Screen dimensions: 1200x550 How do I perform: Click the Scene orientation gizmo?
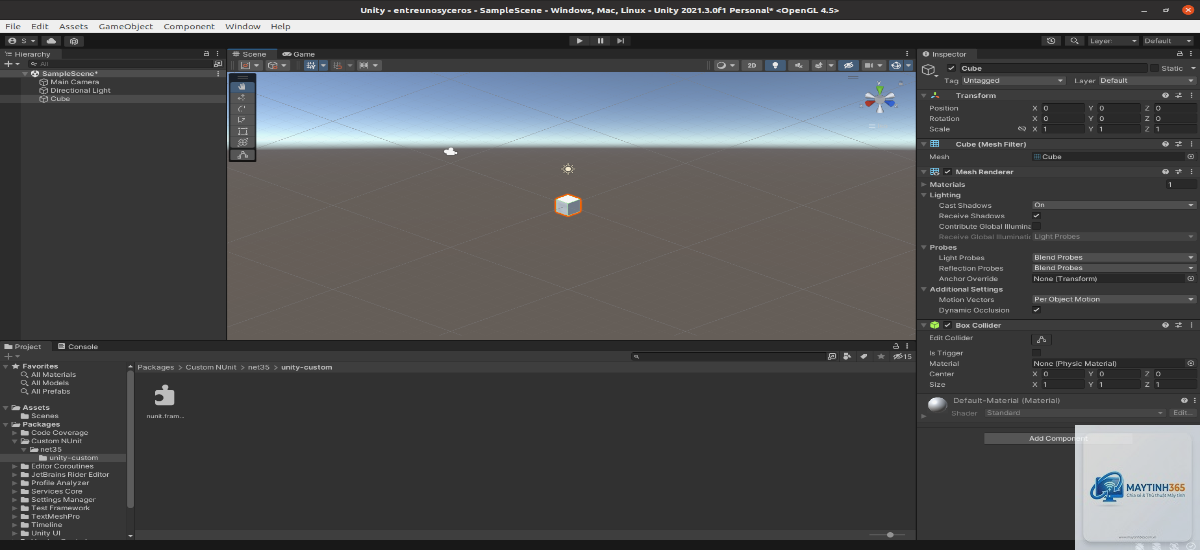[880, 99]
